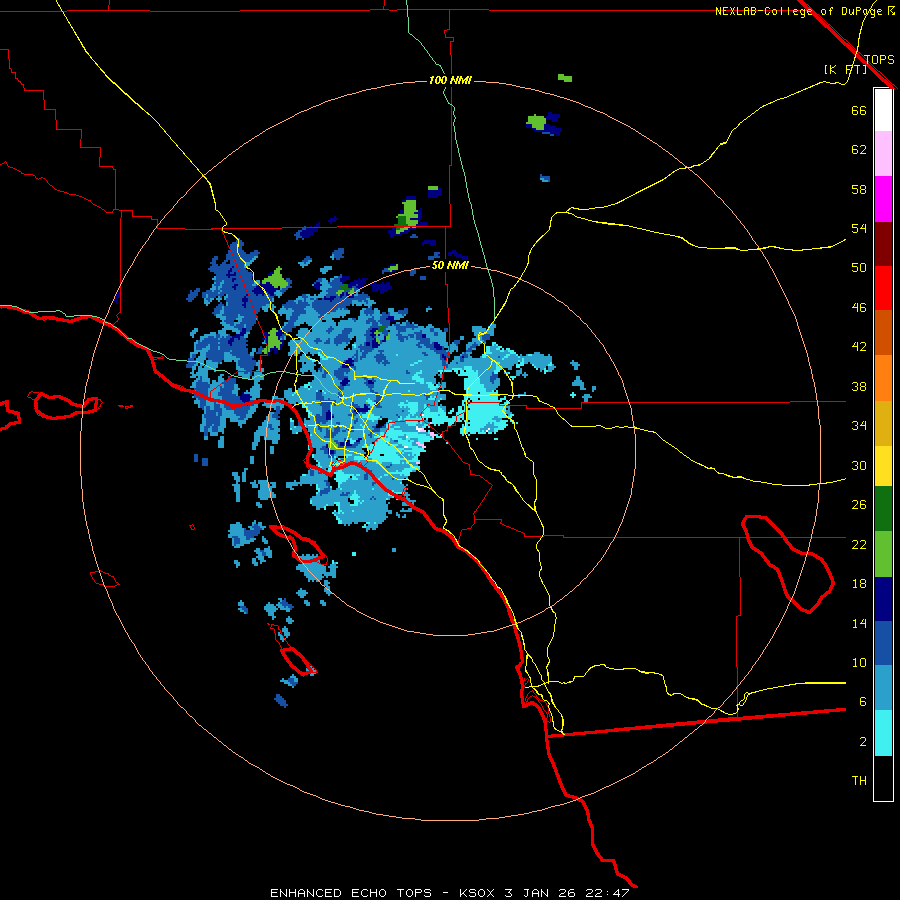Pick the dark green legend swatch
This screenshot has height=900, width=900.
[x=883, y=509]
